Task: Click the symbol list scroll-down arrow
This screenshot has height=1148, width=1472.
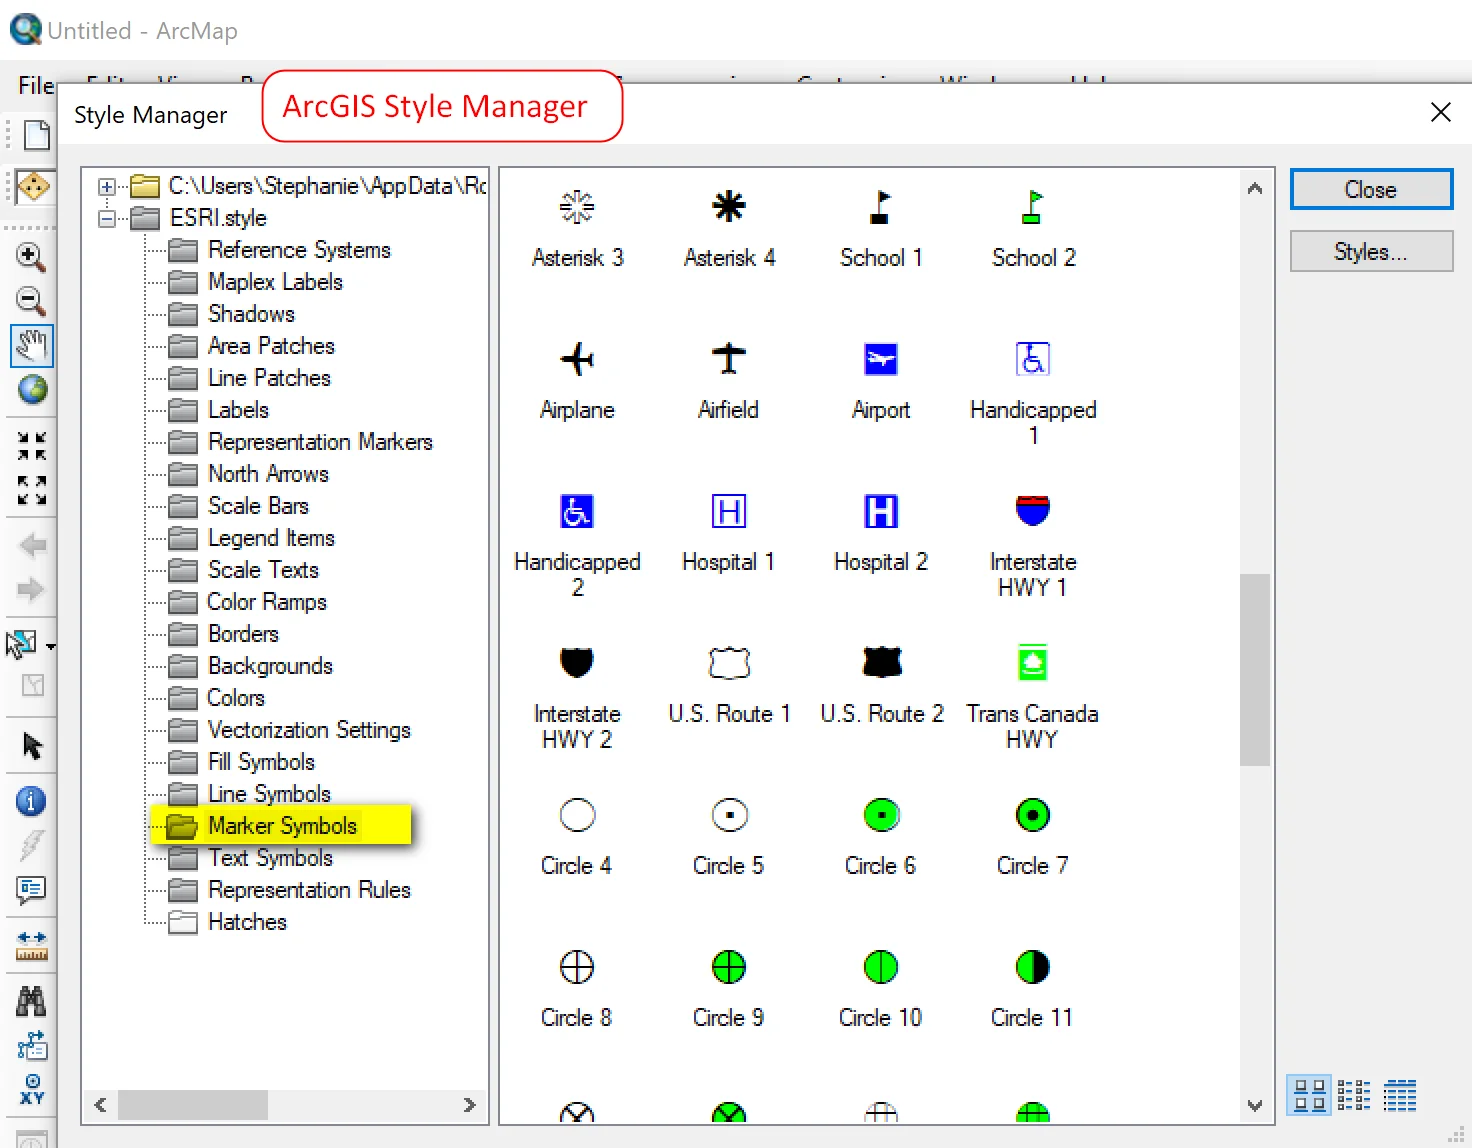Action: [1255, 1105]
